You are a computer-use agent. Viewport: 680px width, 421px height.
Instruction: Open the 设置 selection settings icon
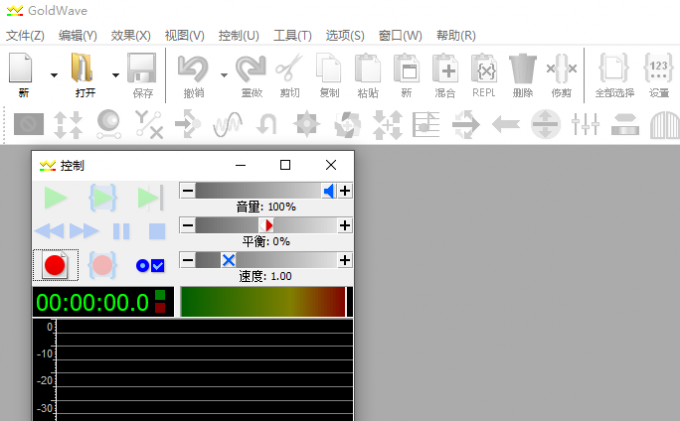tap(659, 75)
